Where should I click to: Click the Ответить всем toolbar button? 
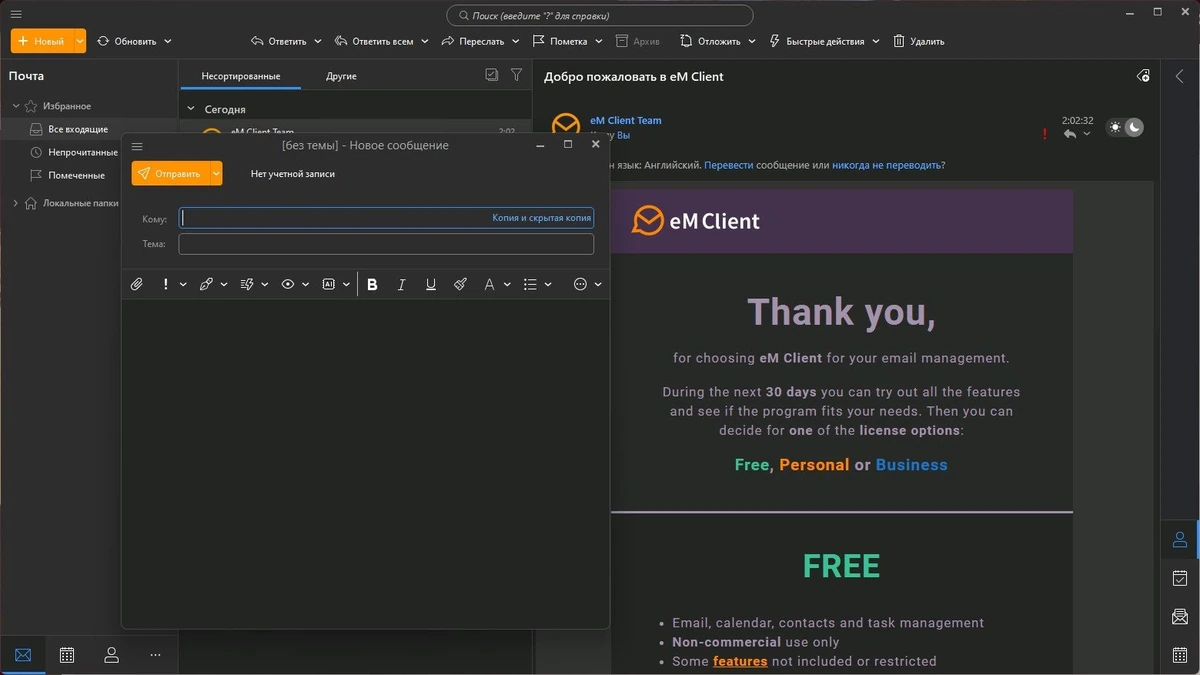point(373,41)
